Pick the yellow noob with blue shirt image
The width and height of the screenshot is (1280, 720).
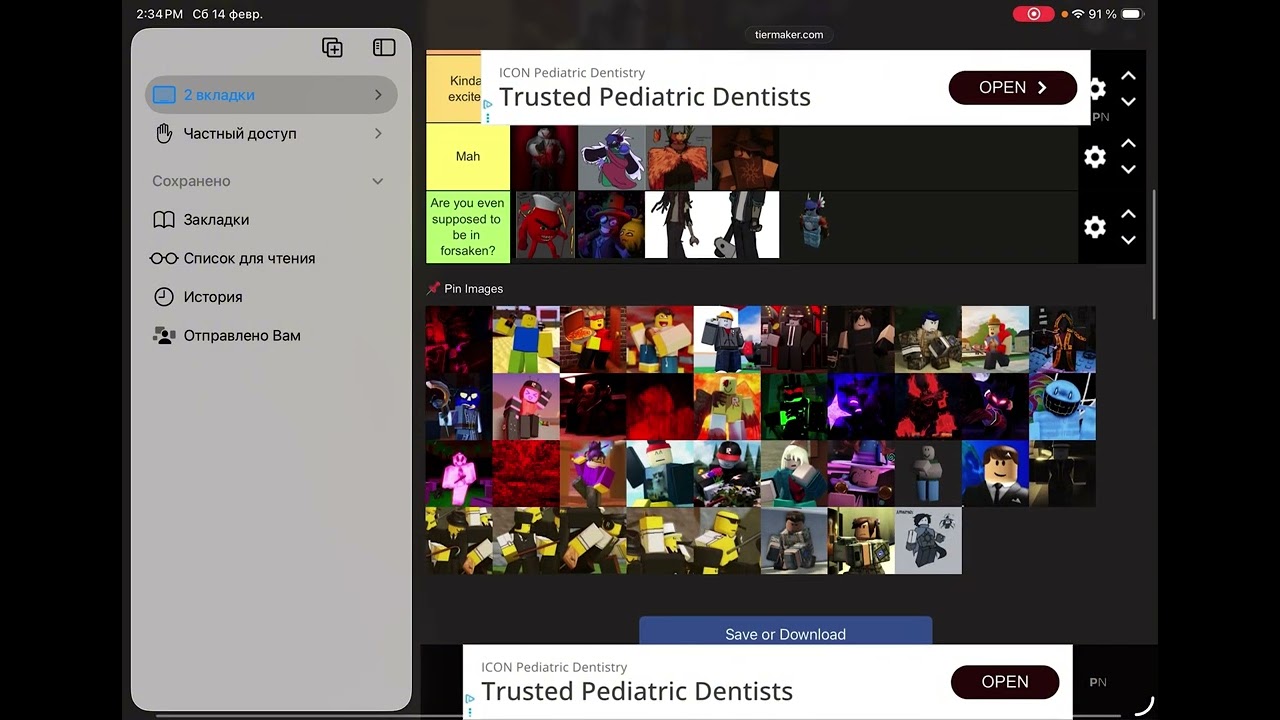click(x=526, y=339)
